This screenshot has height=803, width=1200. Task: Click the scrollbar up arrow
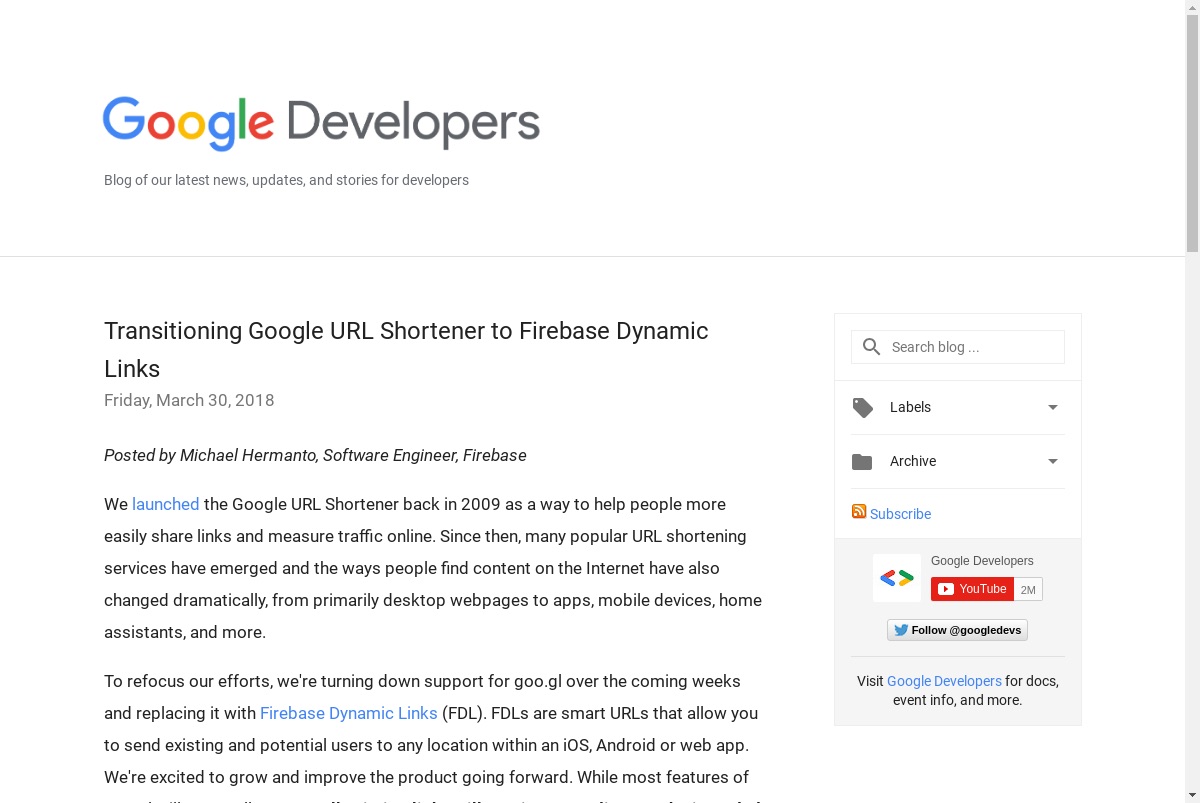1192,8
